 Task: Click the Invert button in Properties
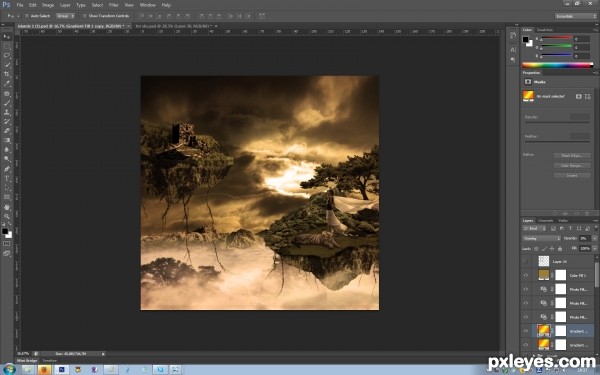point(572,176)
